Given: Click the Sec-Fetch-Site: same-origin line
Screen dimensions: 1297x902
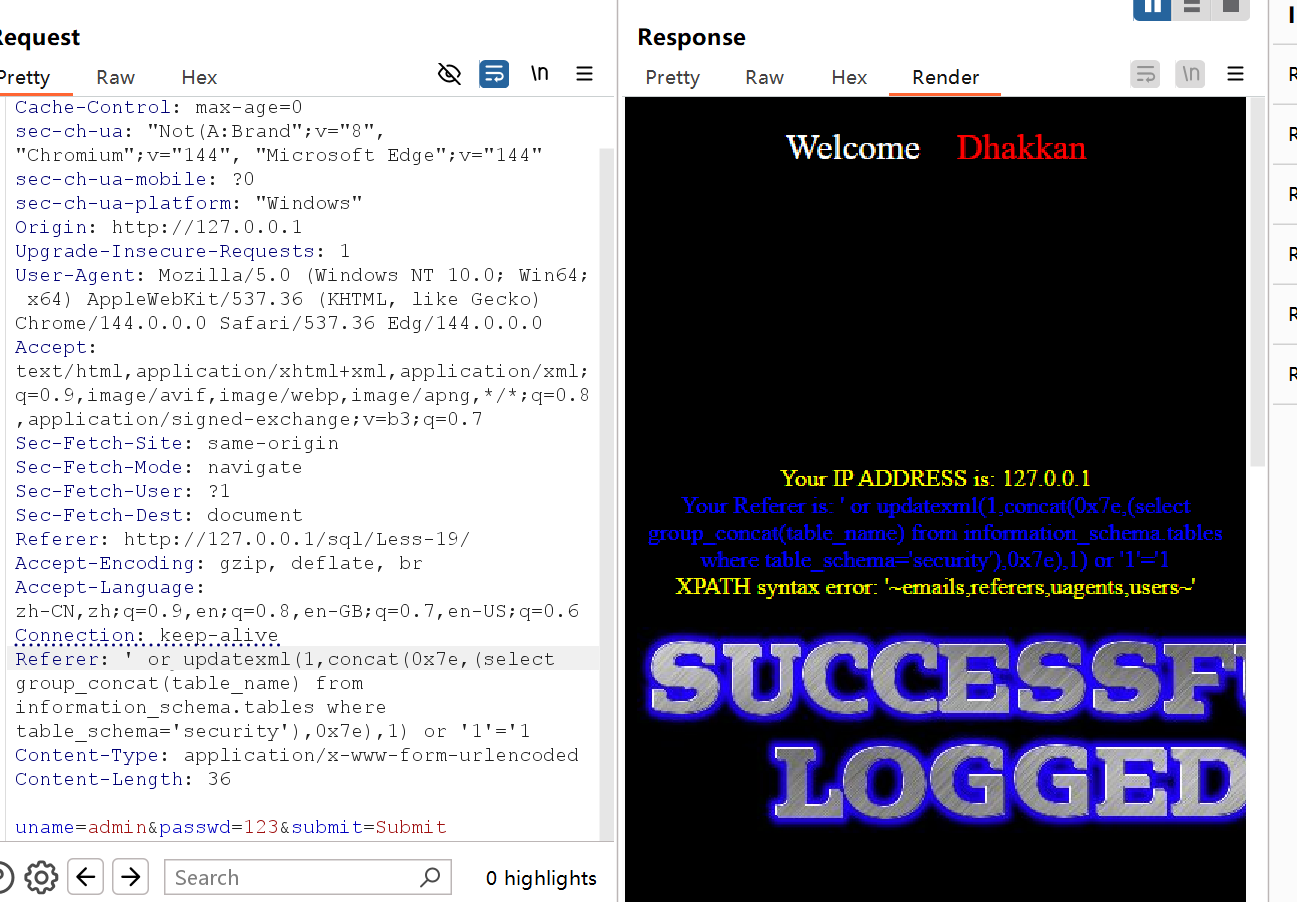Looking at the screenshot, I should (x=176, y=443).
